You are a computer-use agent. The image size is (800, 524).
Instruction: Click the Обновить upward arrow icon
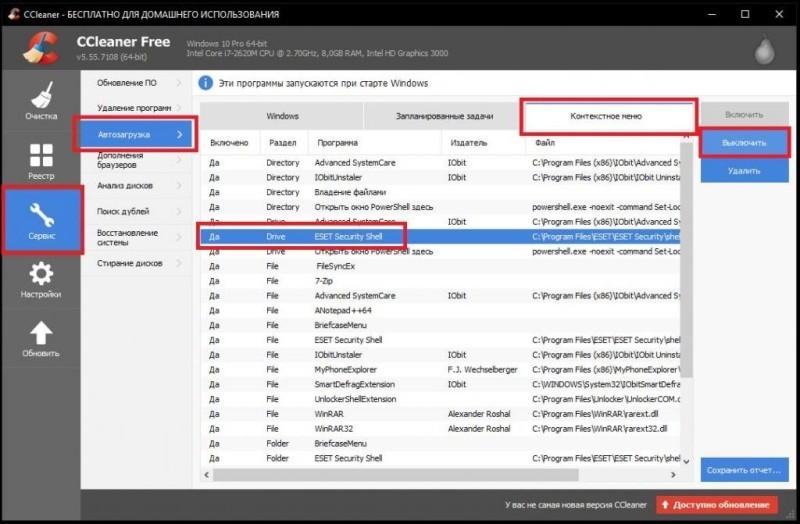pyautogui.click(x=40, y=334)
